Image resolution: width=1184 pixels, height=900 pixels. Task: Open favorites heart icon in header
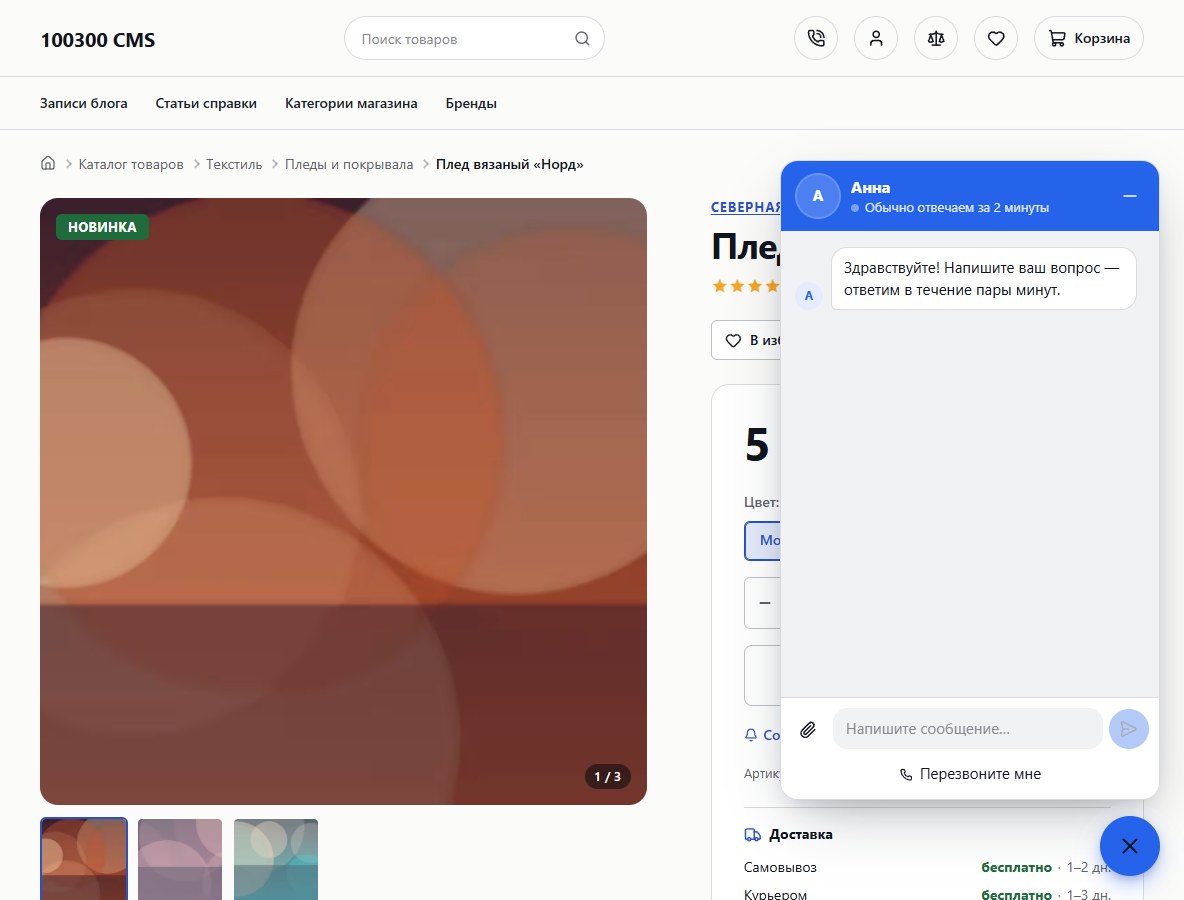click(996, 38)
